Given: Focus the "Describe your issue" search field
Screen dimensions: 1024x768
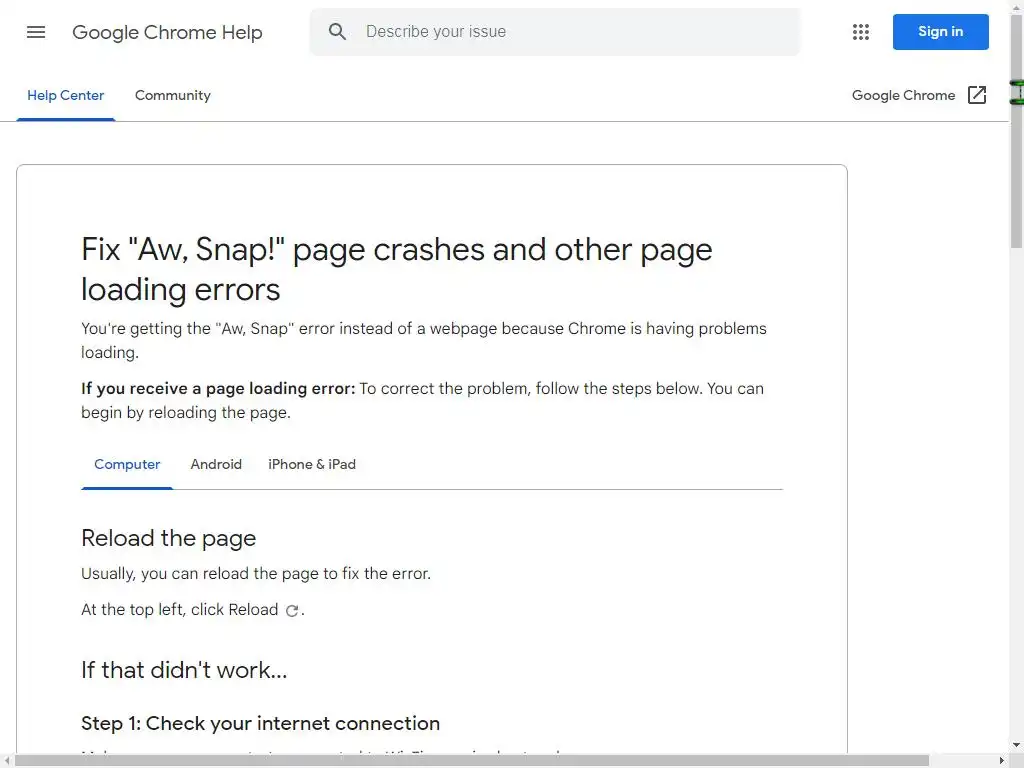Looking at the screenshot, I should [x=570, y=32].
